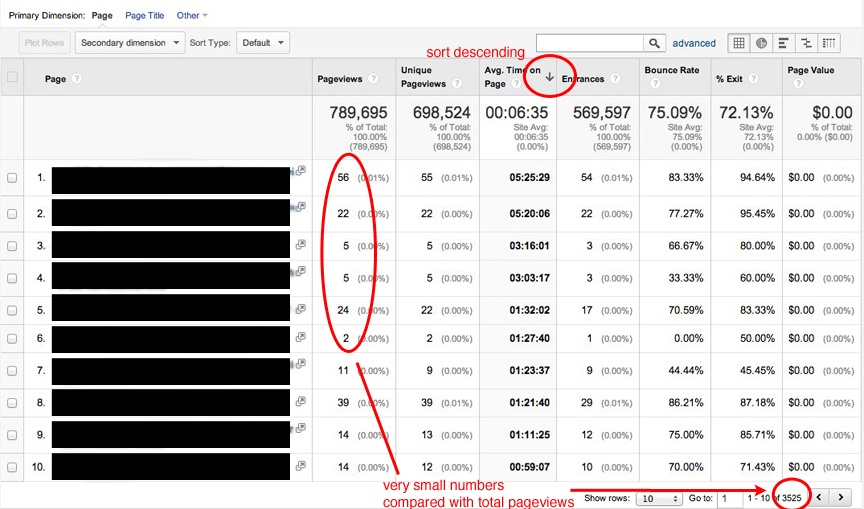Open the Show rows dropdown
Viewport: 864px width, 509px height.
coord(659,497)
